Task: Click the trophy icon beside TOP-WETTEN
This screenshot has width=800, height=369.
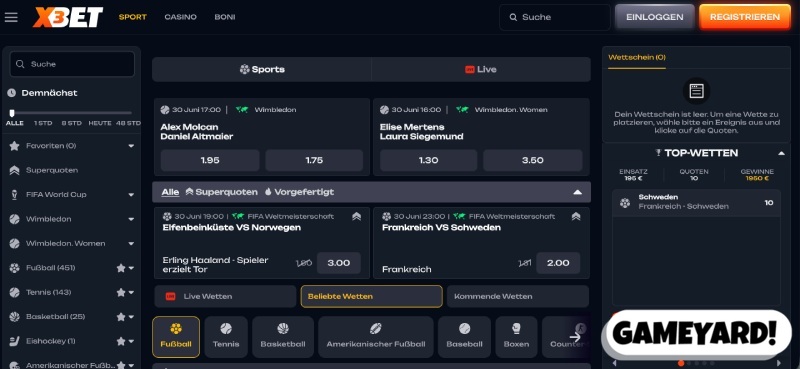Action: click(658, 153)
